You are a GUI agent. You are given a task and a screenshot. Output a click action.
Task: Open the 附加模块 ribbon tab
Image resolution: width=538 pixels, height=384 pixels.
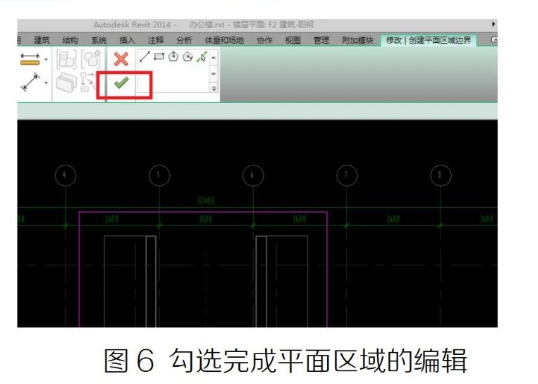(358, 40)
